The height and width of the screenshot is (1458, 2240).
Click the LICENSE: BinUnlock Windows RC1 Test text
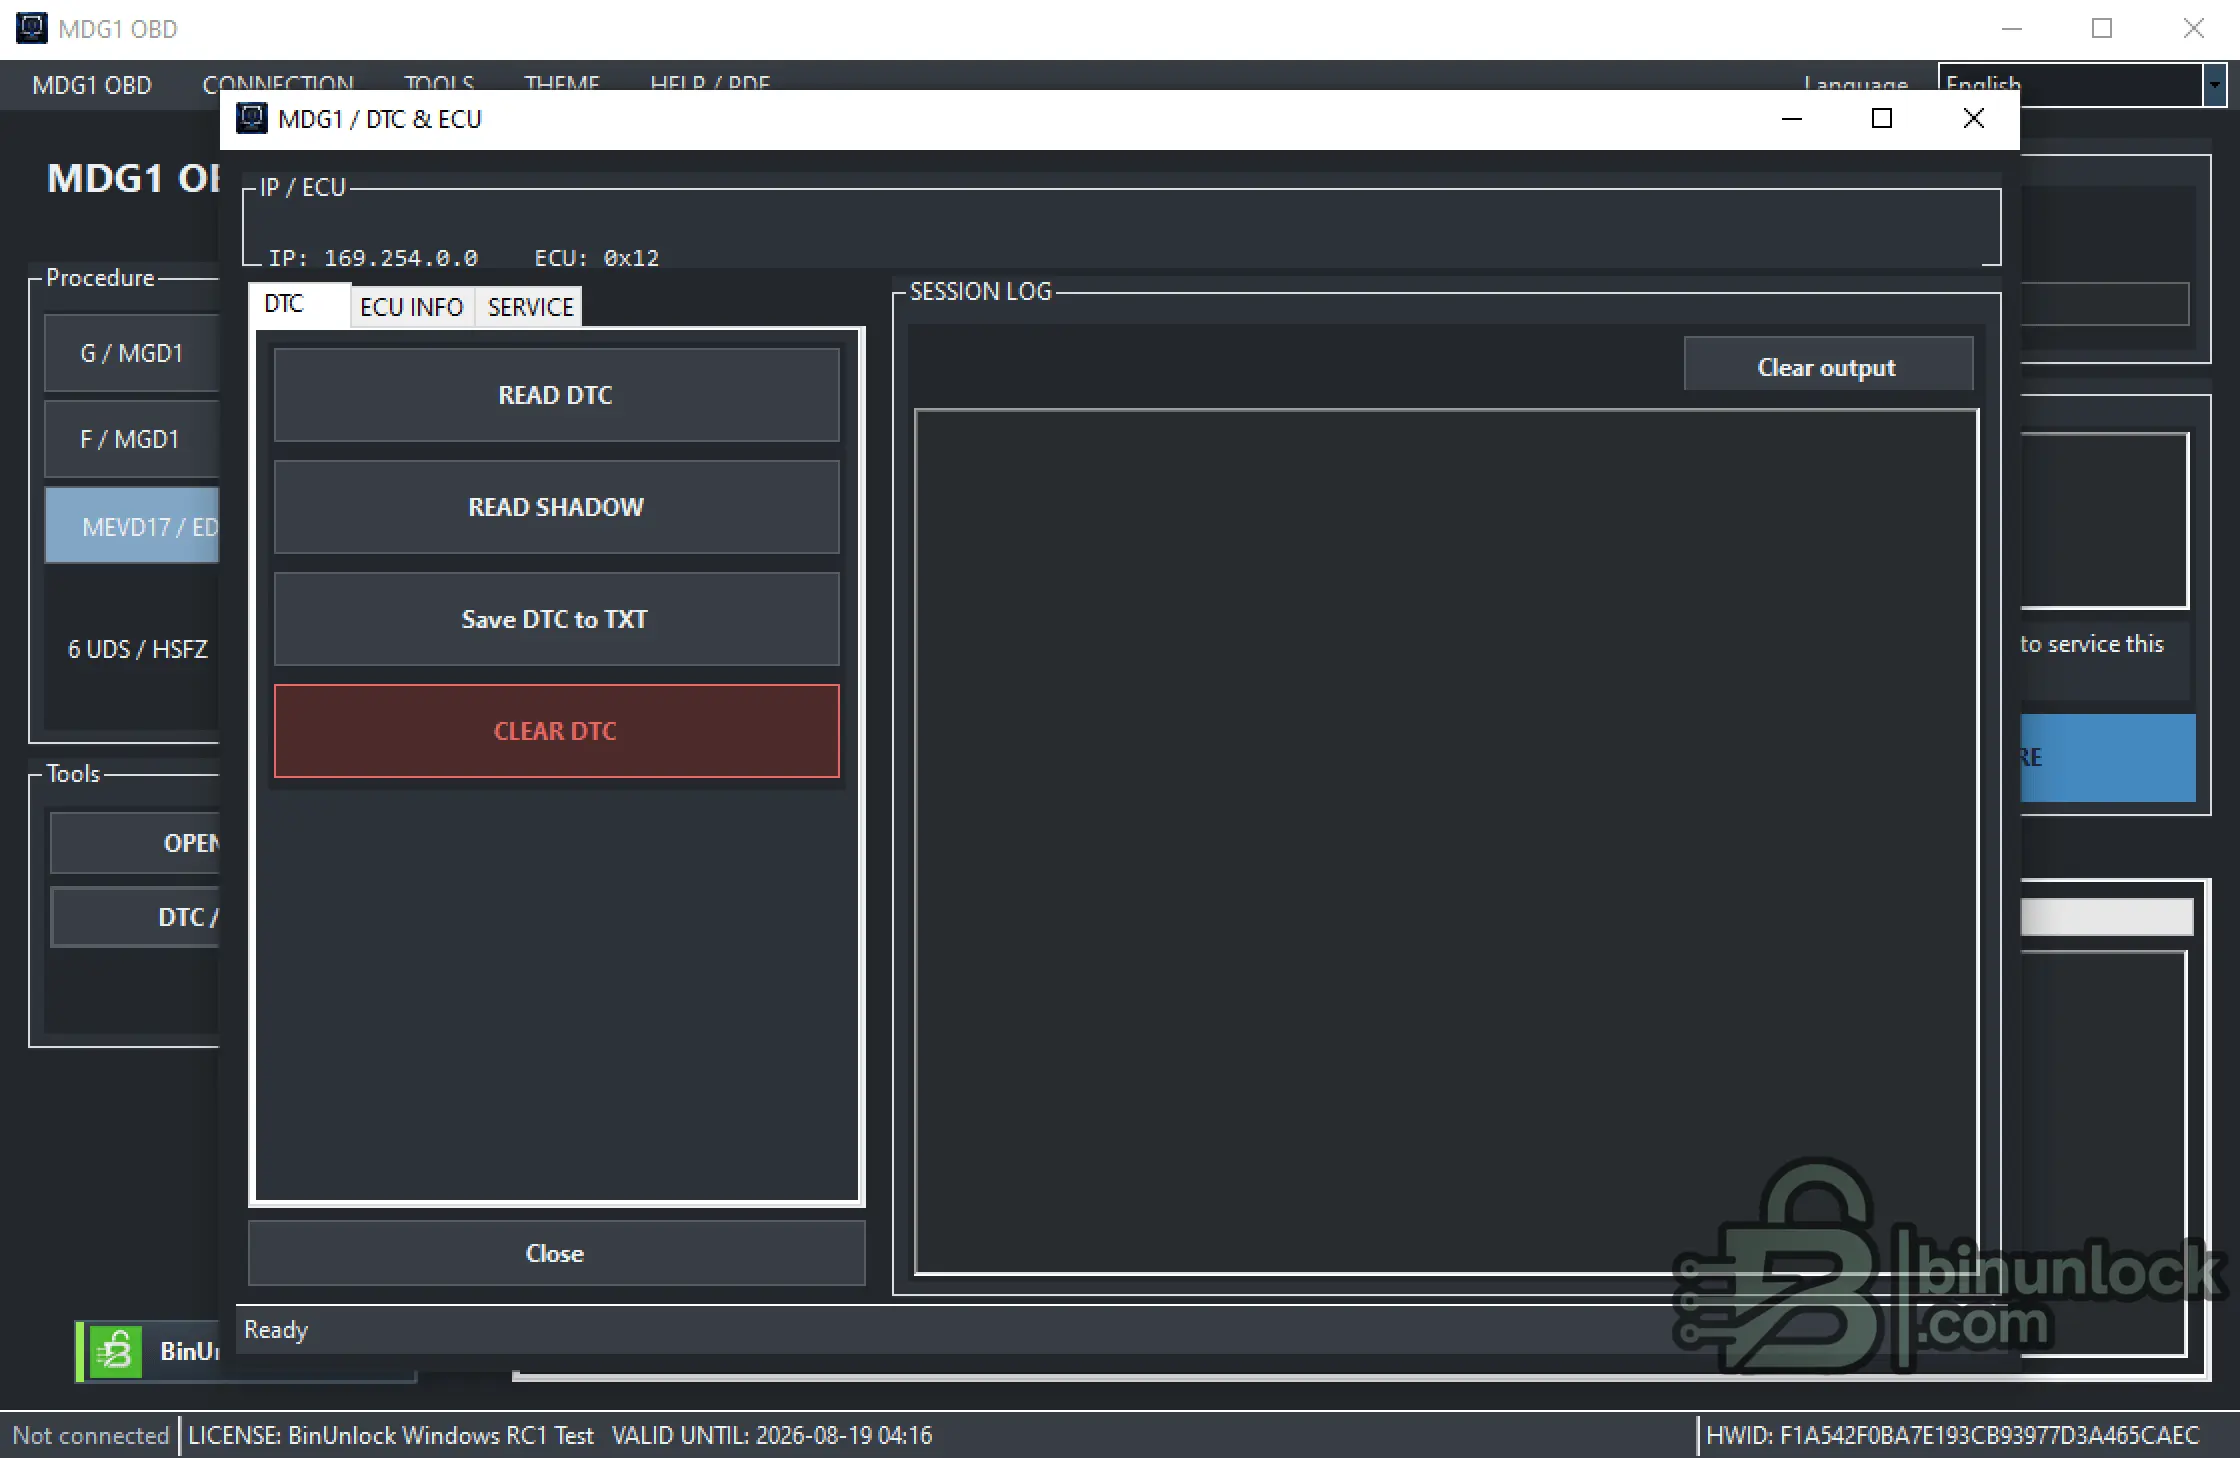(391, 1436)
